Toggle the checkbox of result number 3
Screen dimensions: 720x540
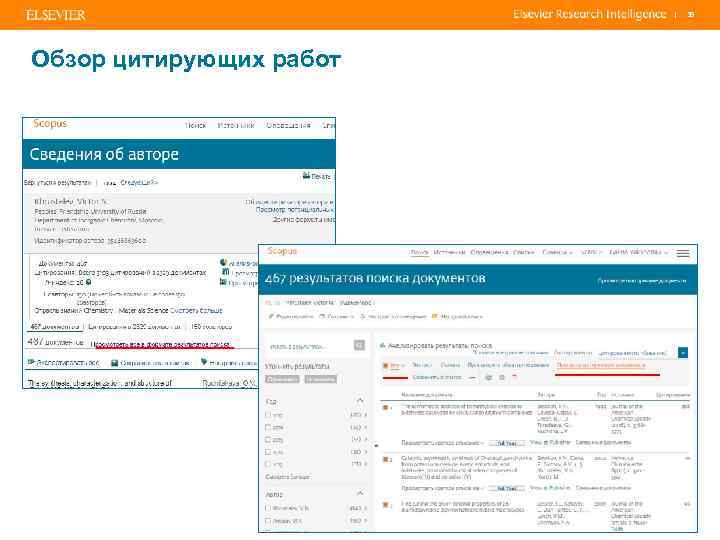point(386,505)
